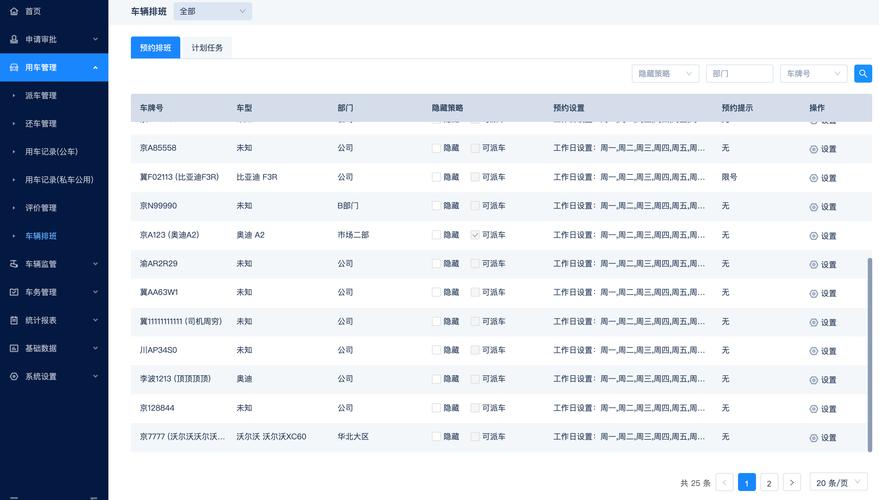Check 可派车 for 冀AA63W1
The image size is (879, 500).
coord(475,292)
